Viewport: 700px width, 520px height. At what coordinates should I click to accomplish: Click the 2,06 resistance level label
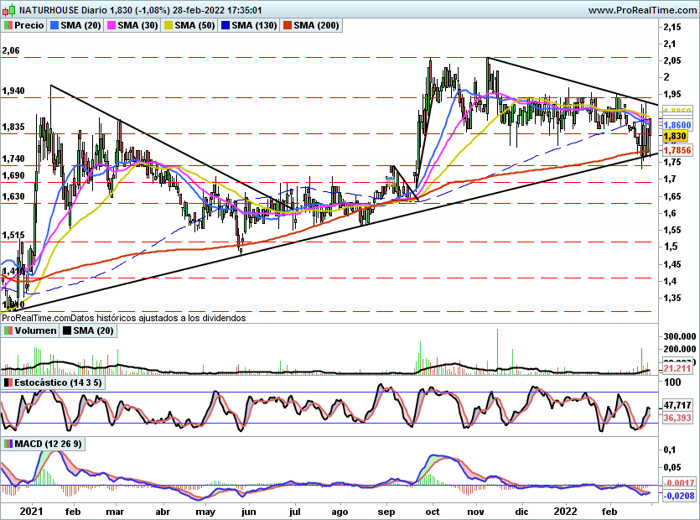click(11, 50)
